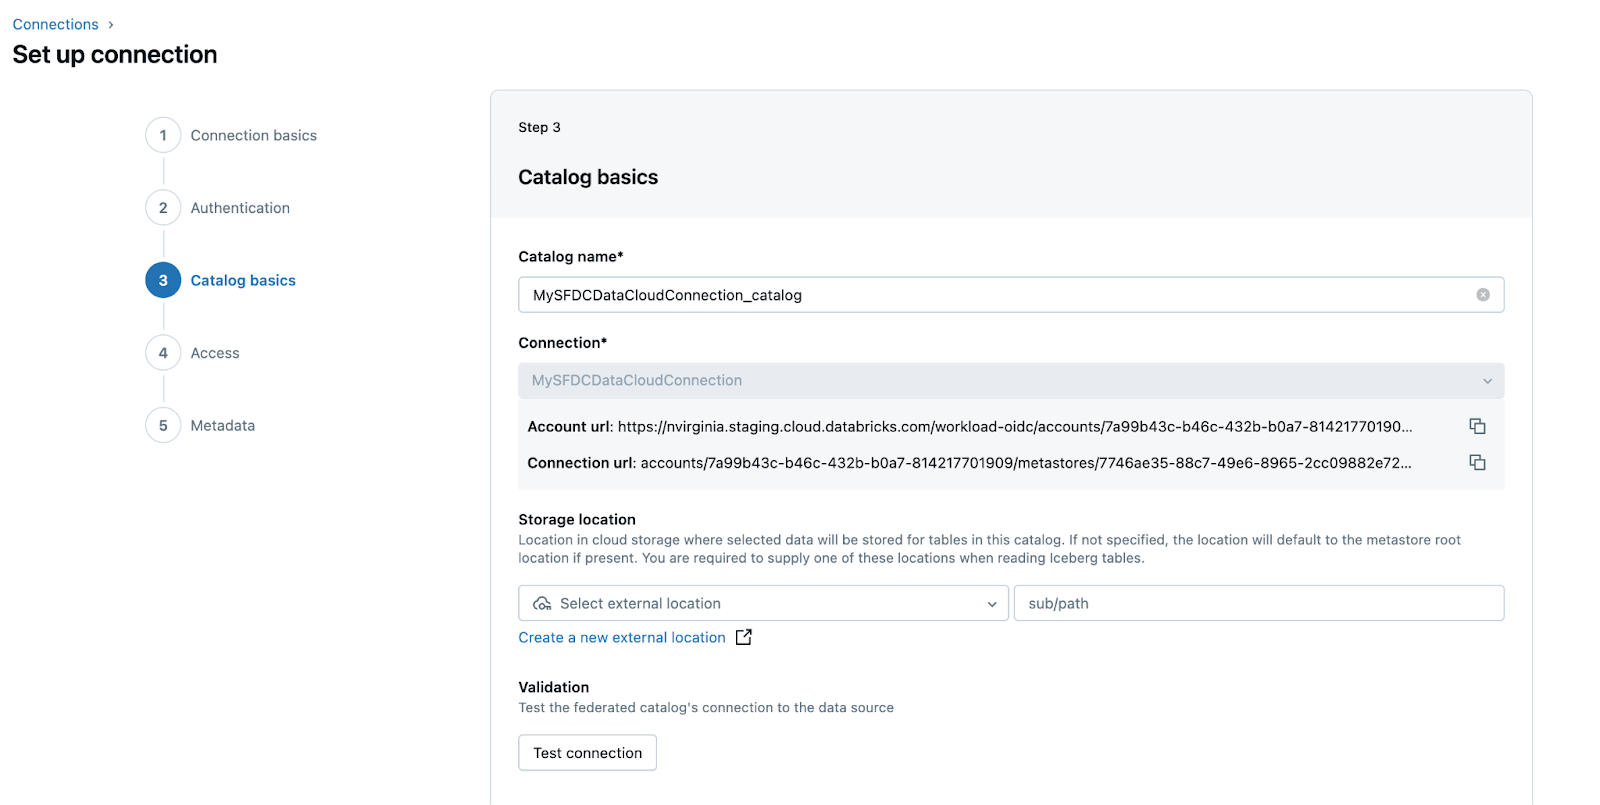Clear the Catalog name field
The image size is (1600, 805).
pos(1483,295)
